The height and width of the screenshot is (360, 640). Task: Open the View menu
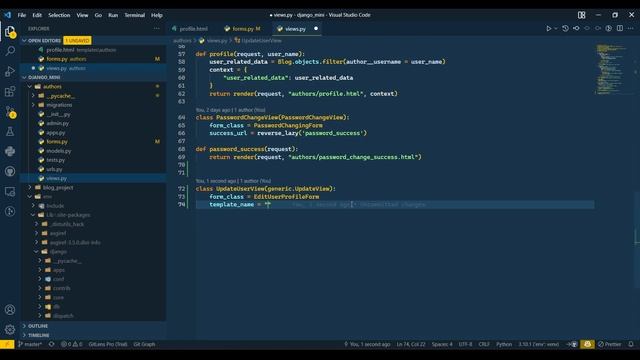tap(82, 15)
